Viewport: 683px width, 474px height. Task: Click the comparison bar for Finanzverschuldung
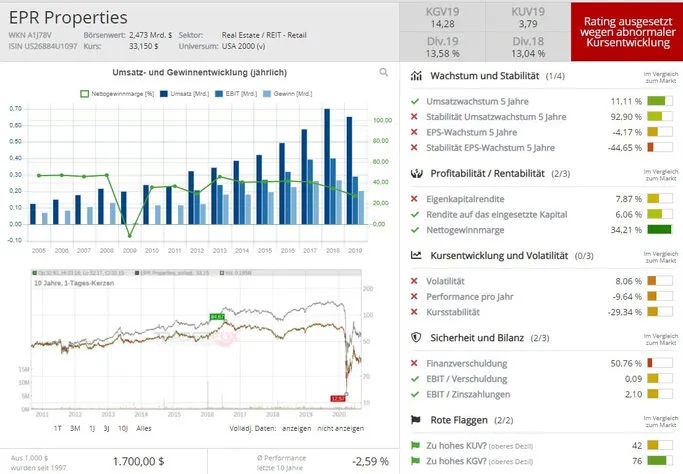[660, 363]
